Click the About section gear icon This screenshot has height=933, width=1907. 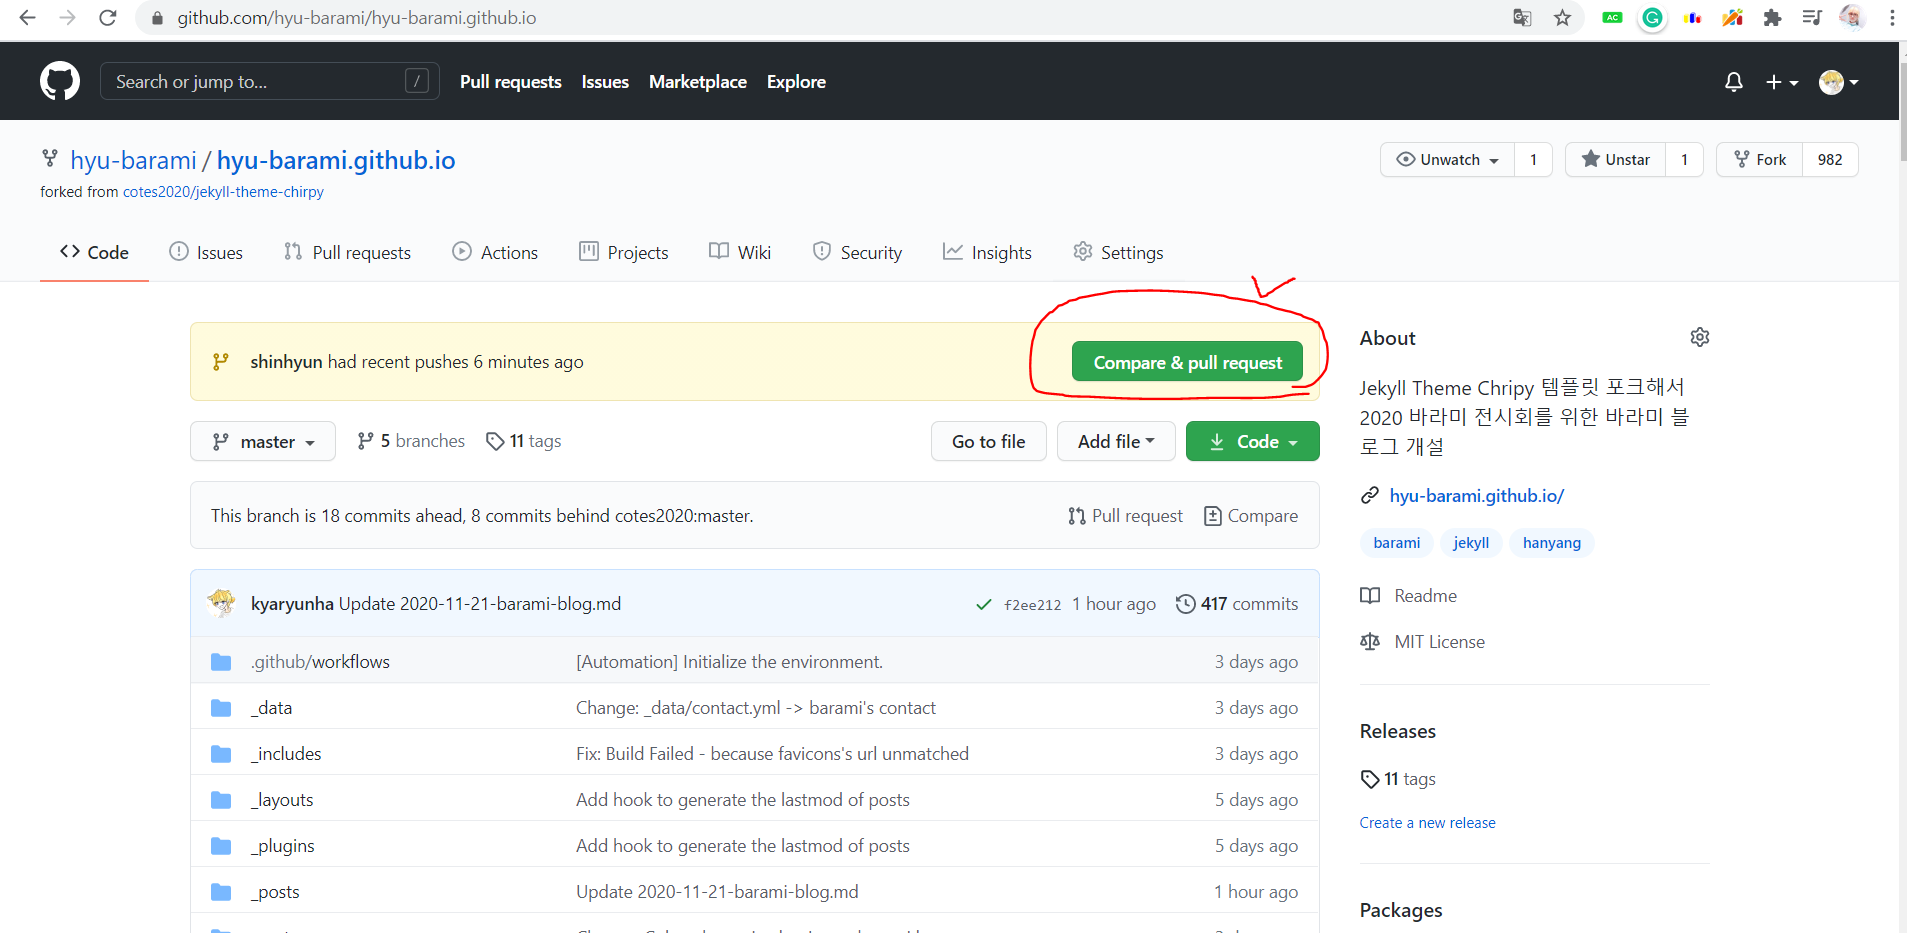click(1699, 337)
